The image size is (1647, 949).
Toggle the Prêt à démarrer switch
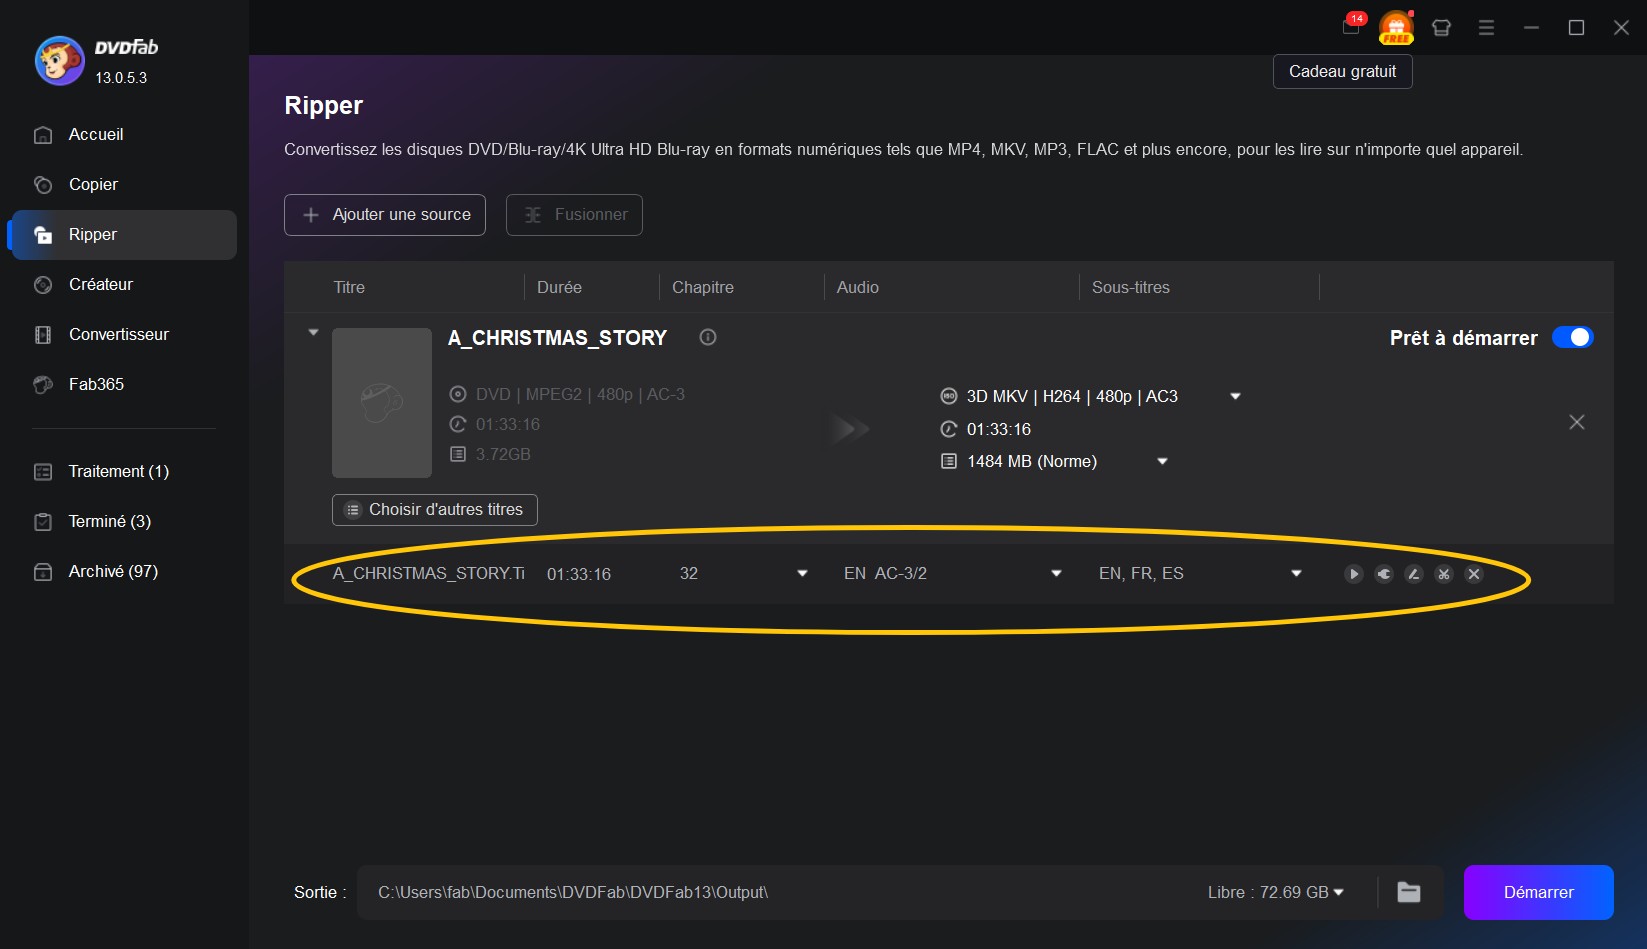click(1573, 338)
